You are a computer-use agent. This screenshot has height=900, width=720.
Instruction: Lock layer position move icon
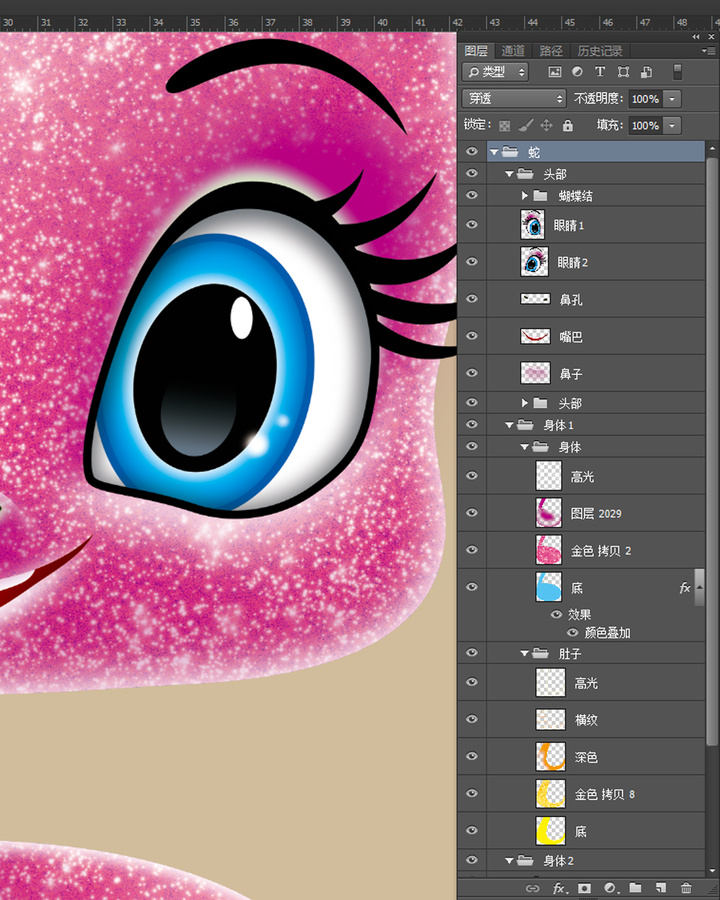coord(547,125)
